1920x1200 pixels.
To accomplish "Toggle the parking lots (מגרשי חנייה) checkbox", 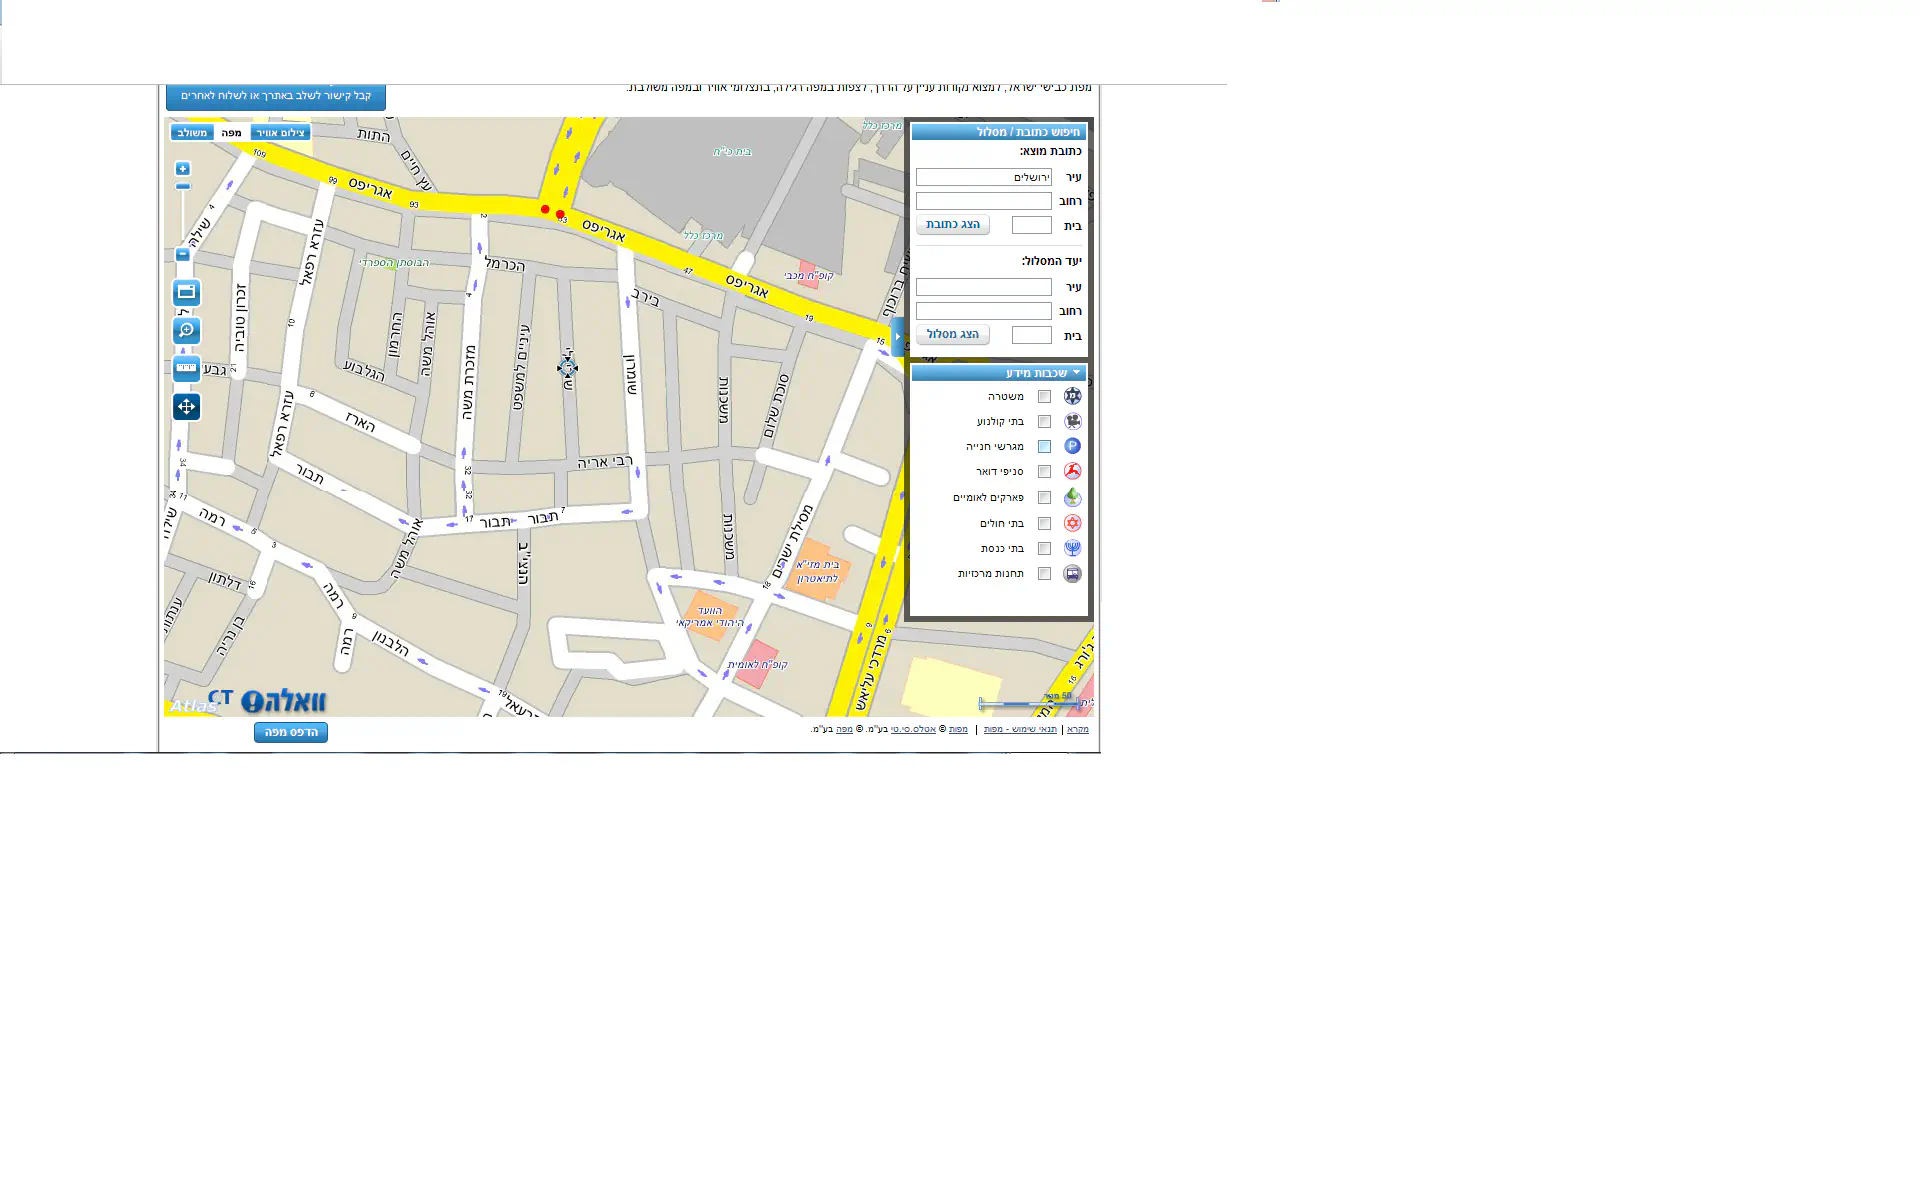I will click(x=1044, y=447).
